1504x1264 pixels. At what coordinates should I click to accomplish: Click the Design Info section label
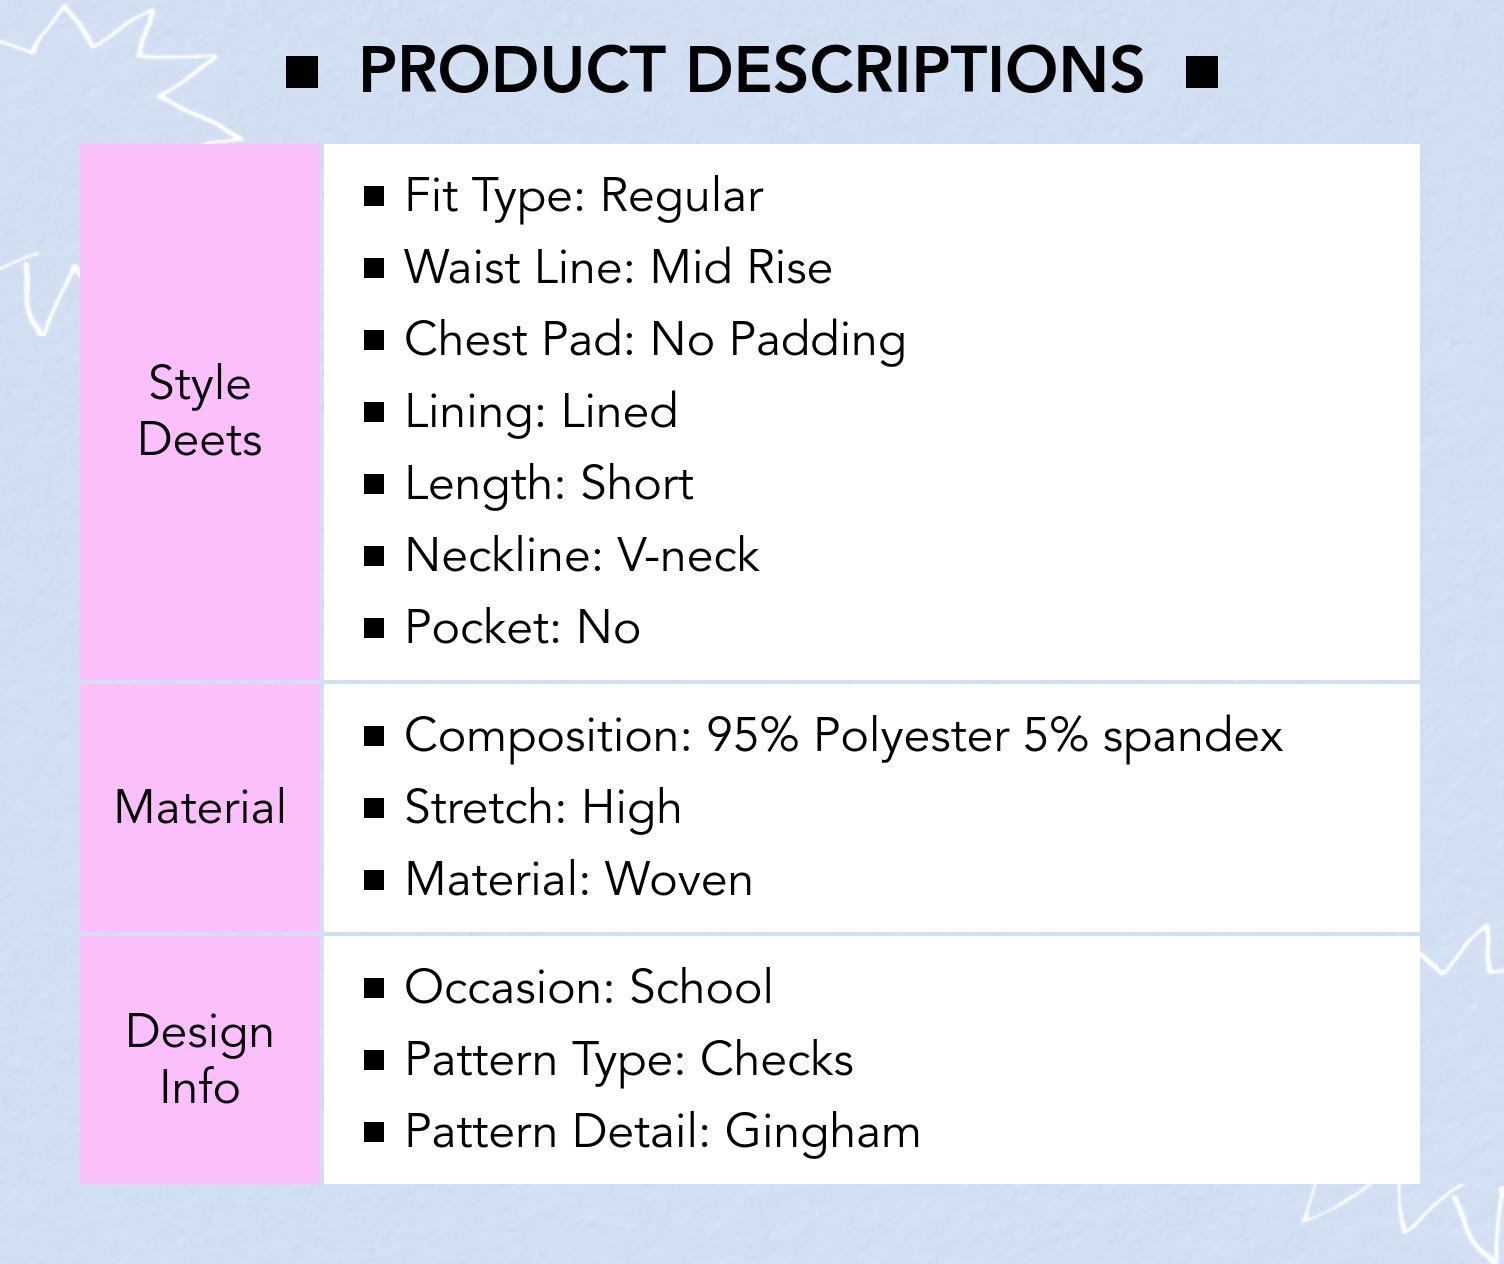coord(200,1059)
